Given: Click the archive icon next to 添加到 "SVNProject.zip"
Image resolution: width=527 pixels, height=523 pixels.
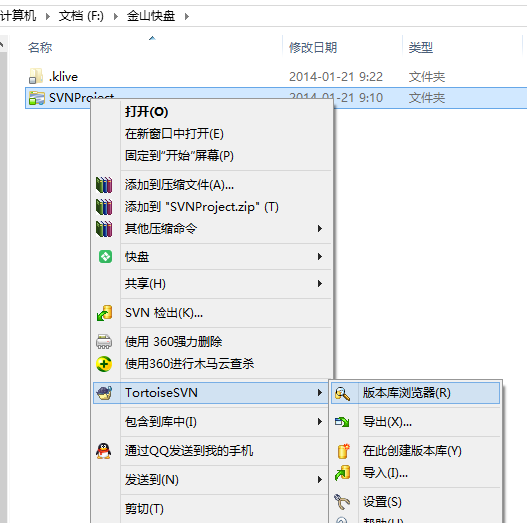Looking at the screenshot, I should coord(104,207).
